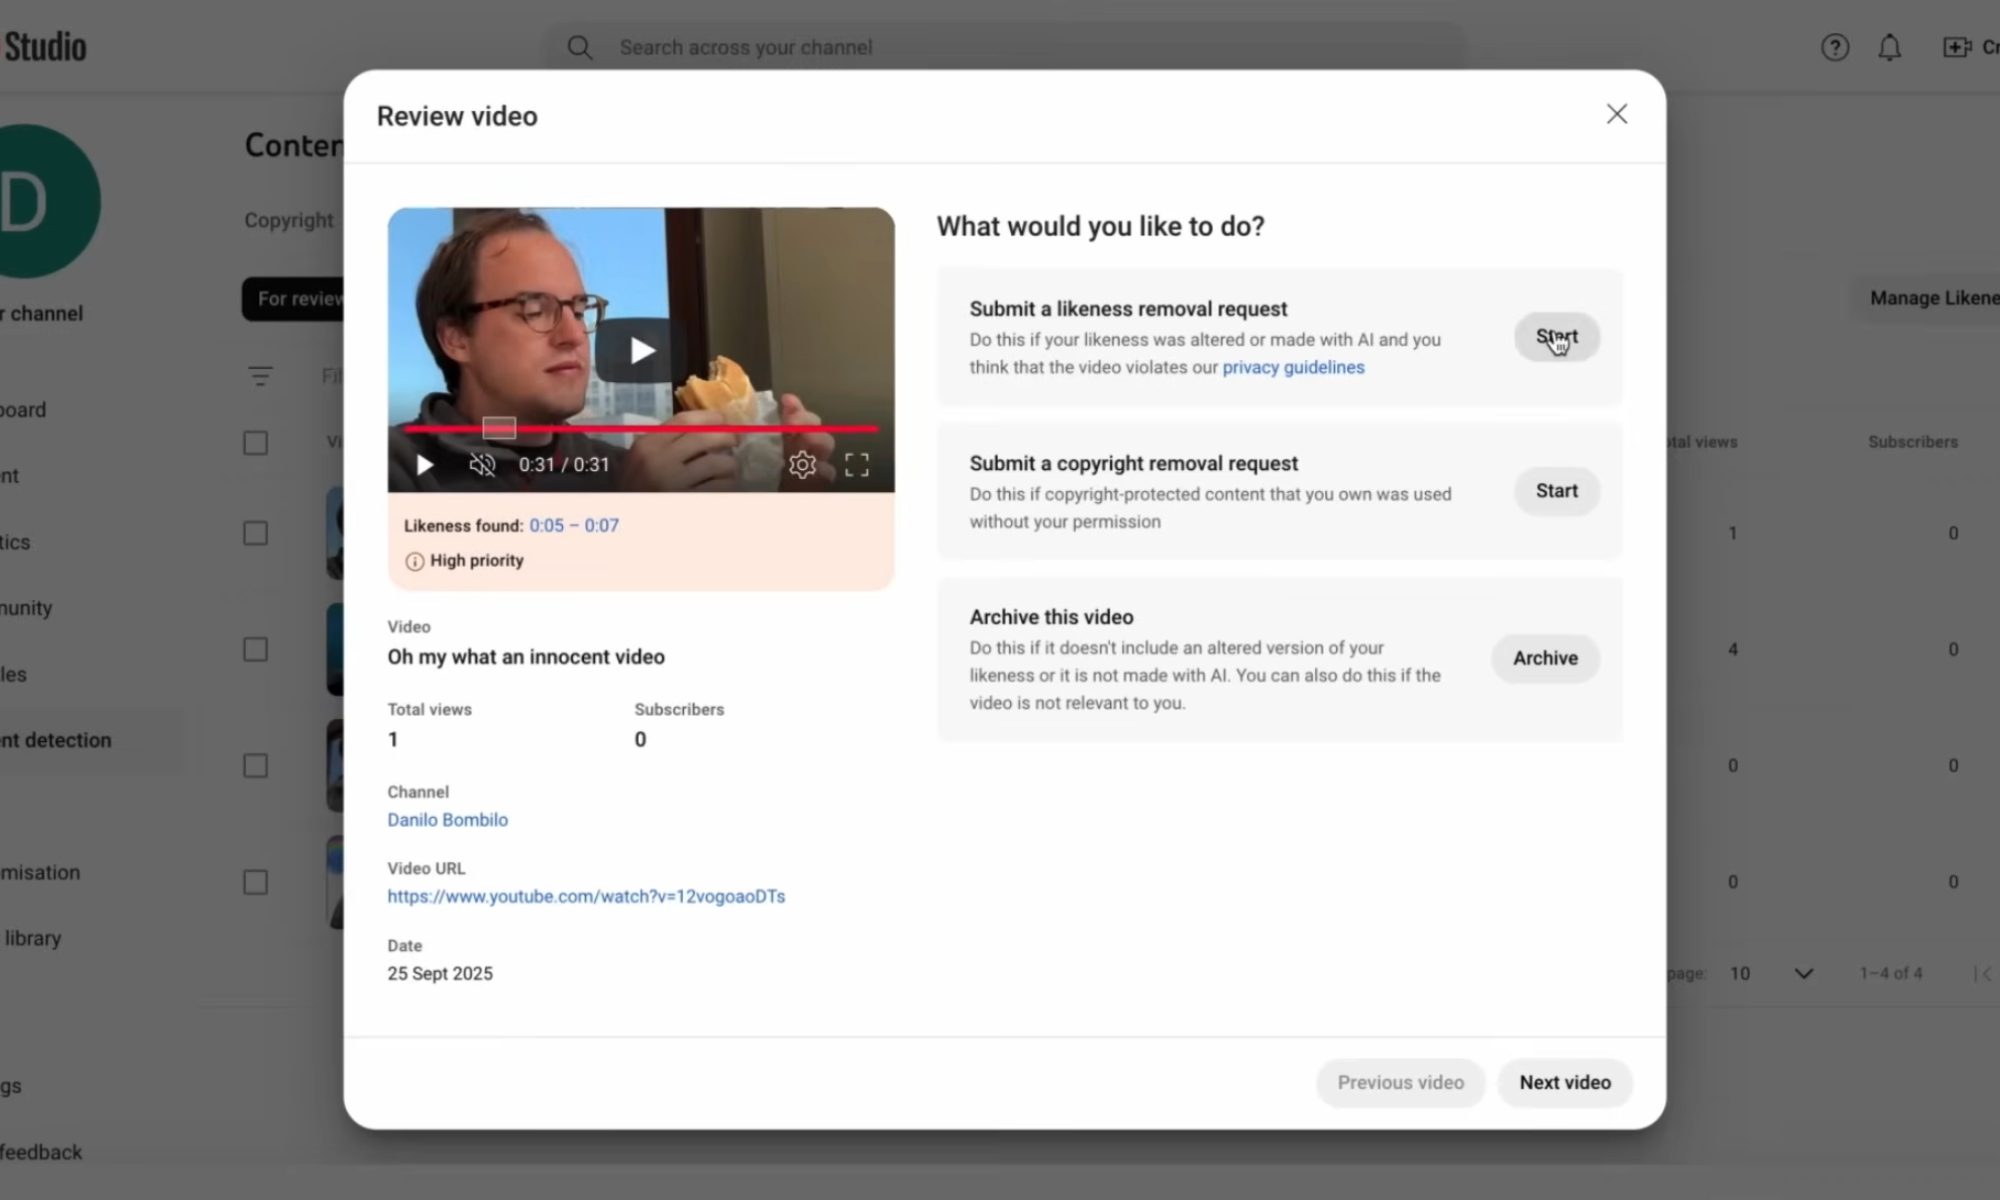Viewport: 2000px width, 1200px height.
Task: Archive this video
Action: point(1545,658)
